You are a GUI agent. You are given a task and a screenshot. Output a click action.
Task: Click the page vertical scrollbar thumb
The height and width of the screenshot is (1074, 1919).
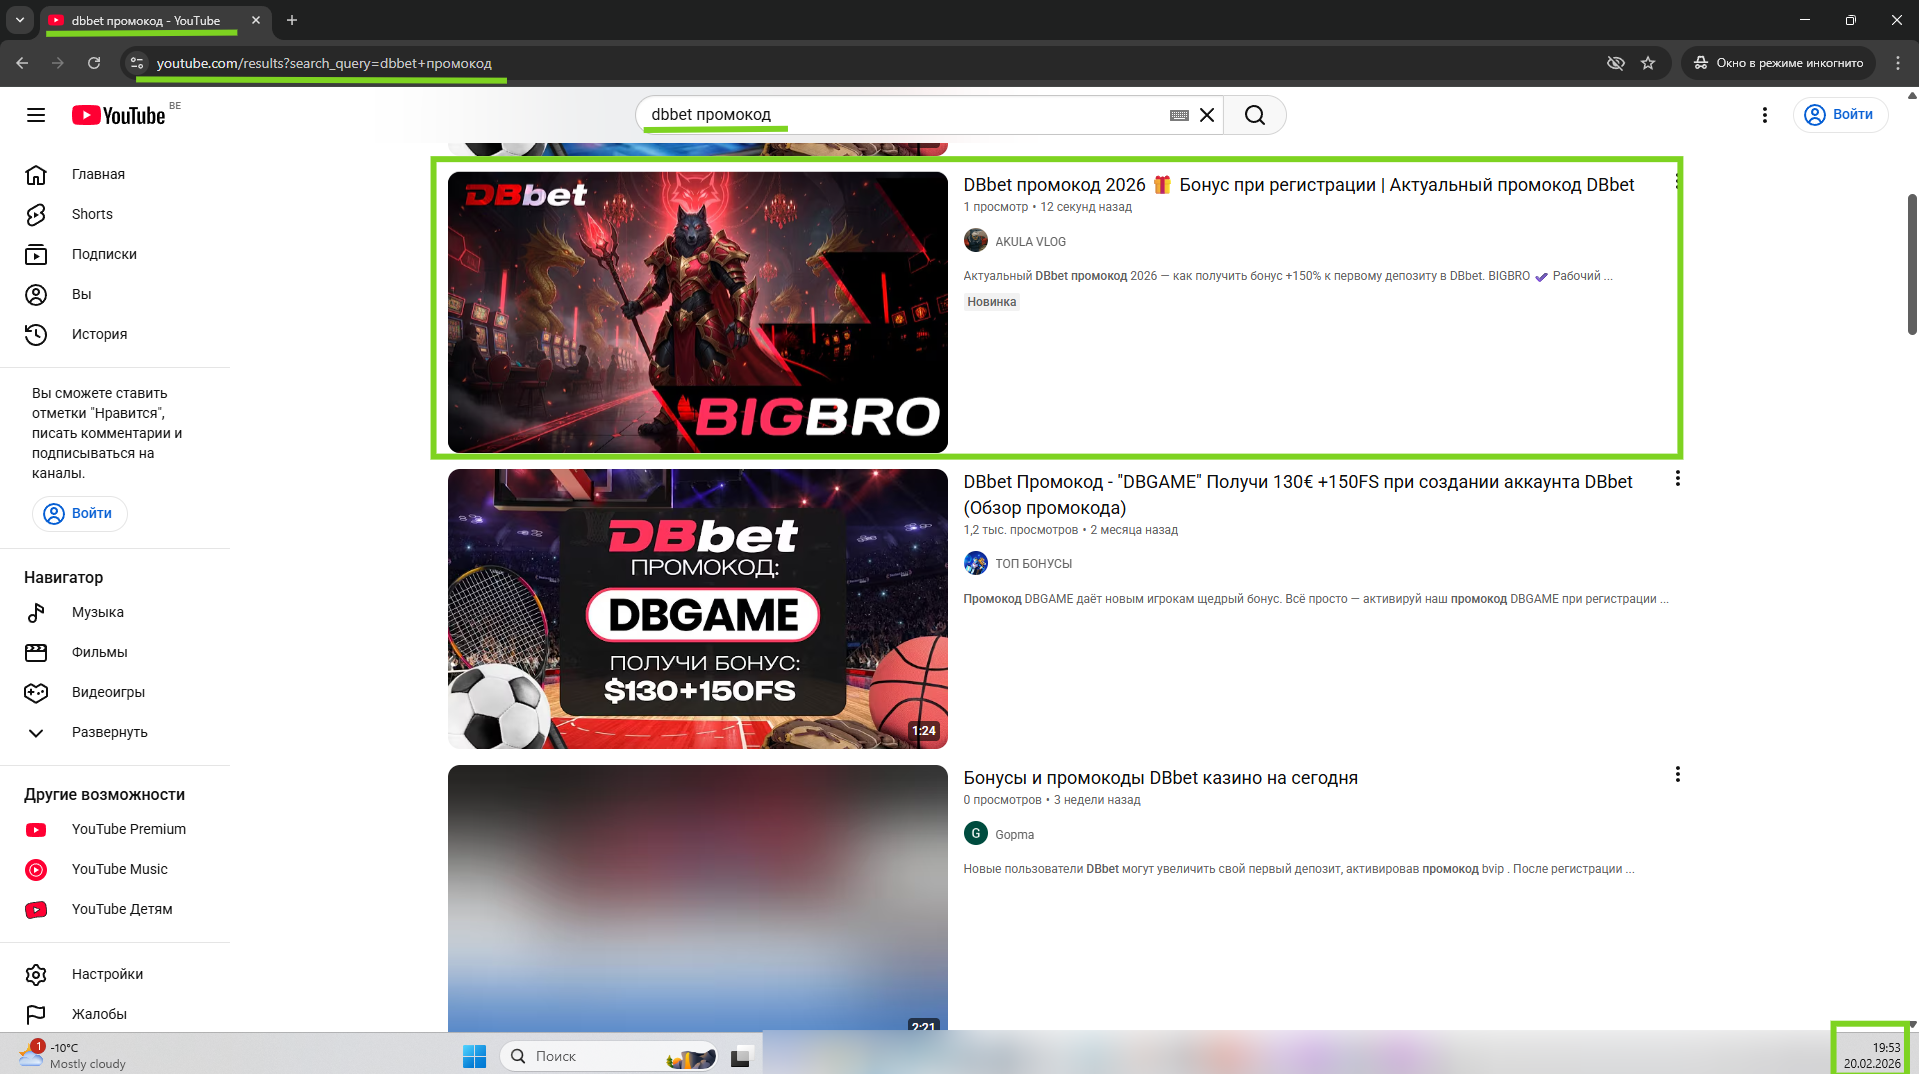pyautogui.click(x=1912, y=265)
